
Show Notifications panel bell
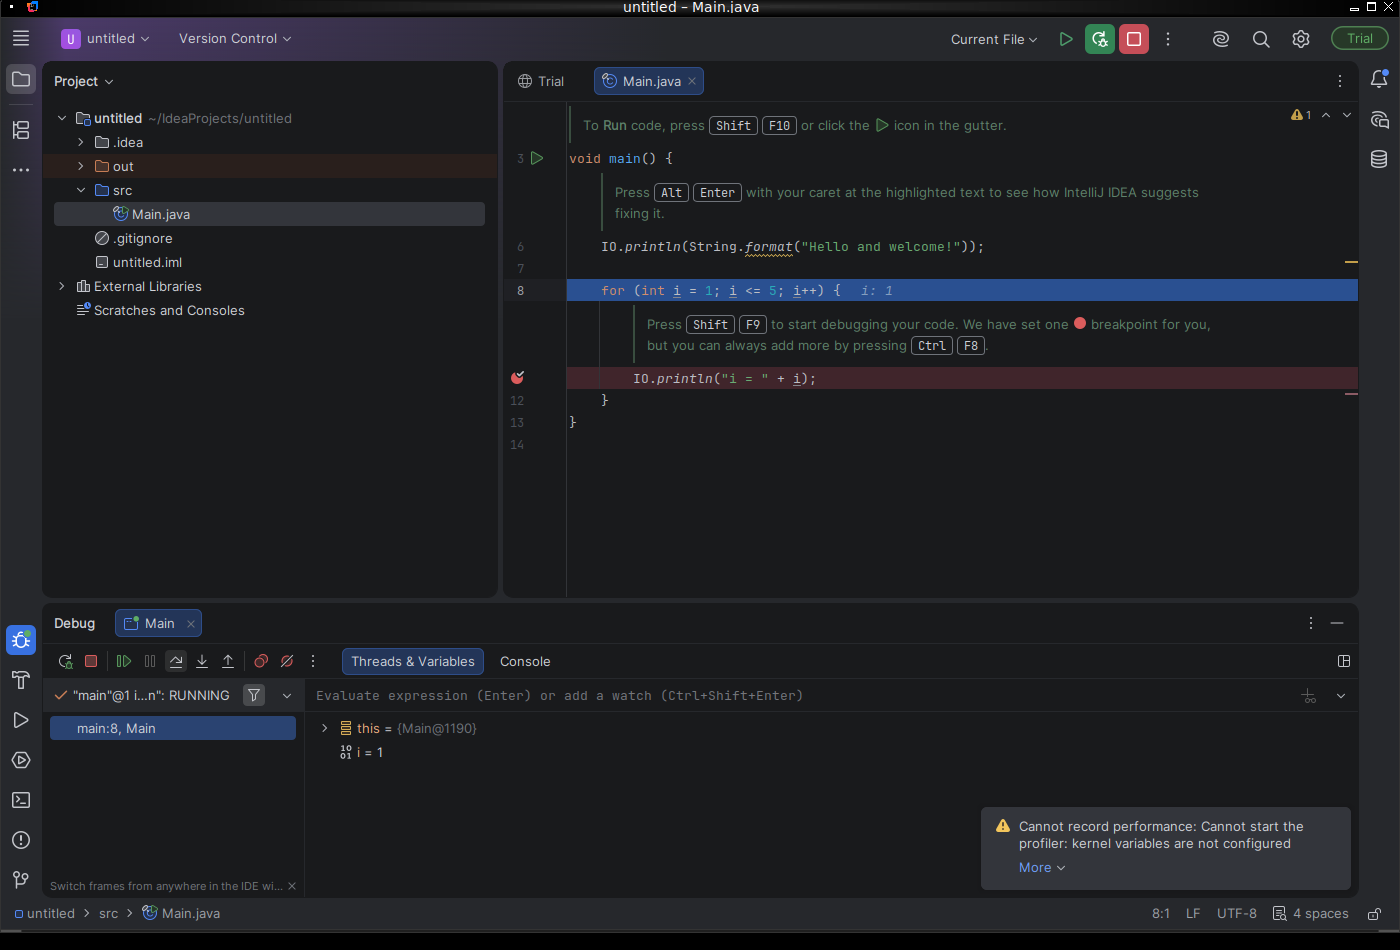[x=1379, y=79]
